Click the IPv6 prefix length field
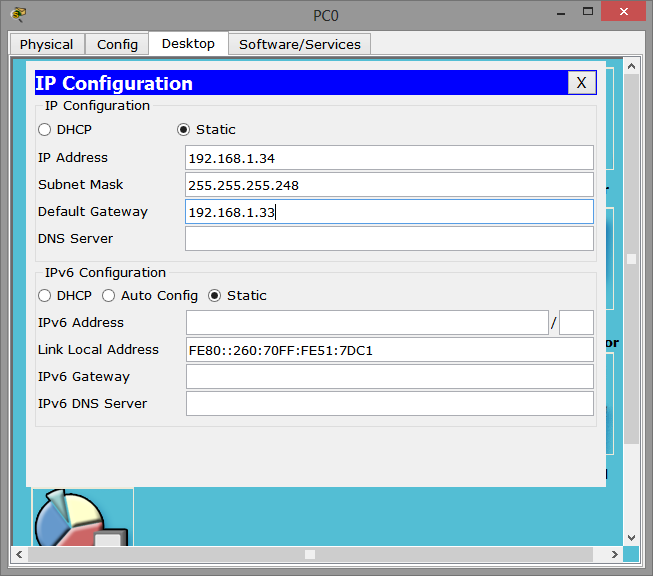This screenshot has width=653, height=576. (576, 322)
